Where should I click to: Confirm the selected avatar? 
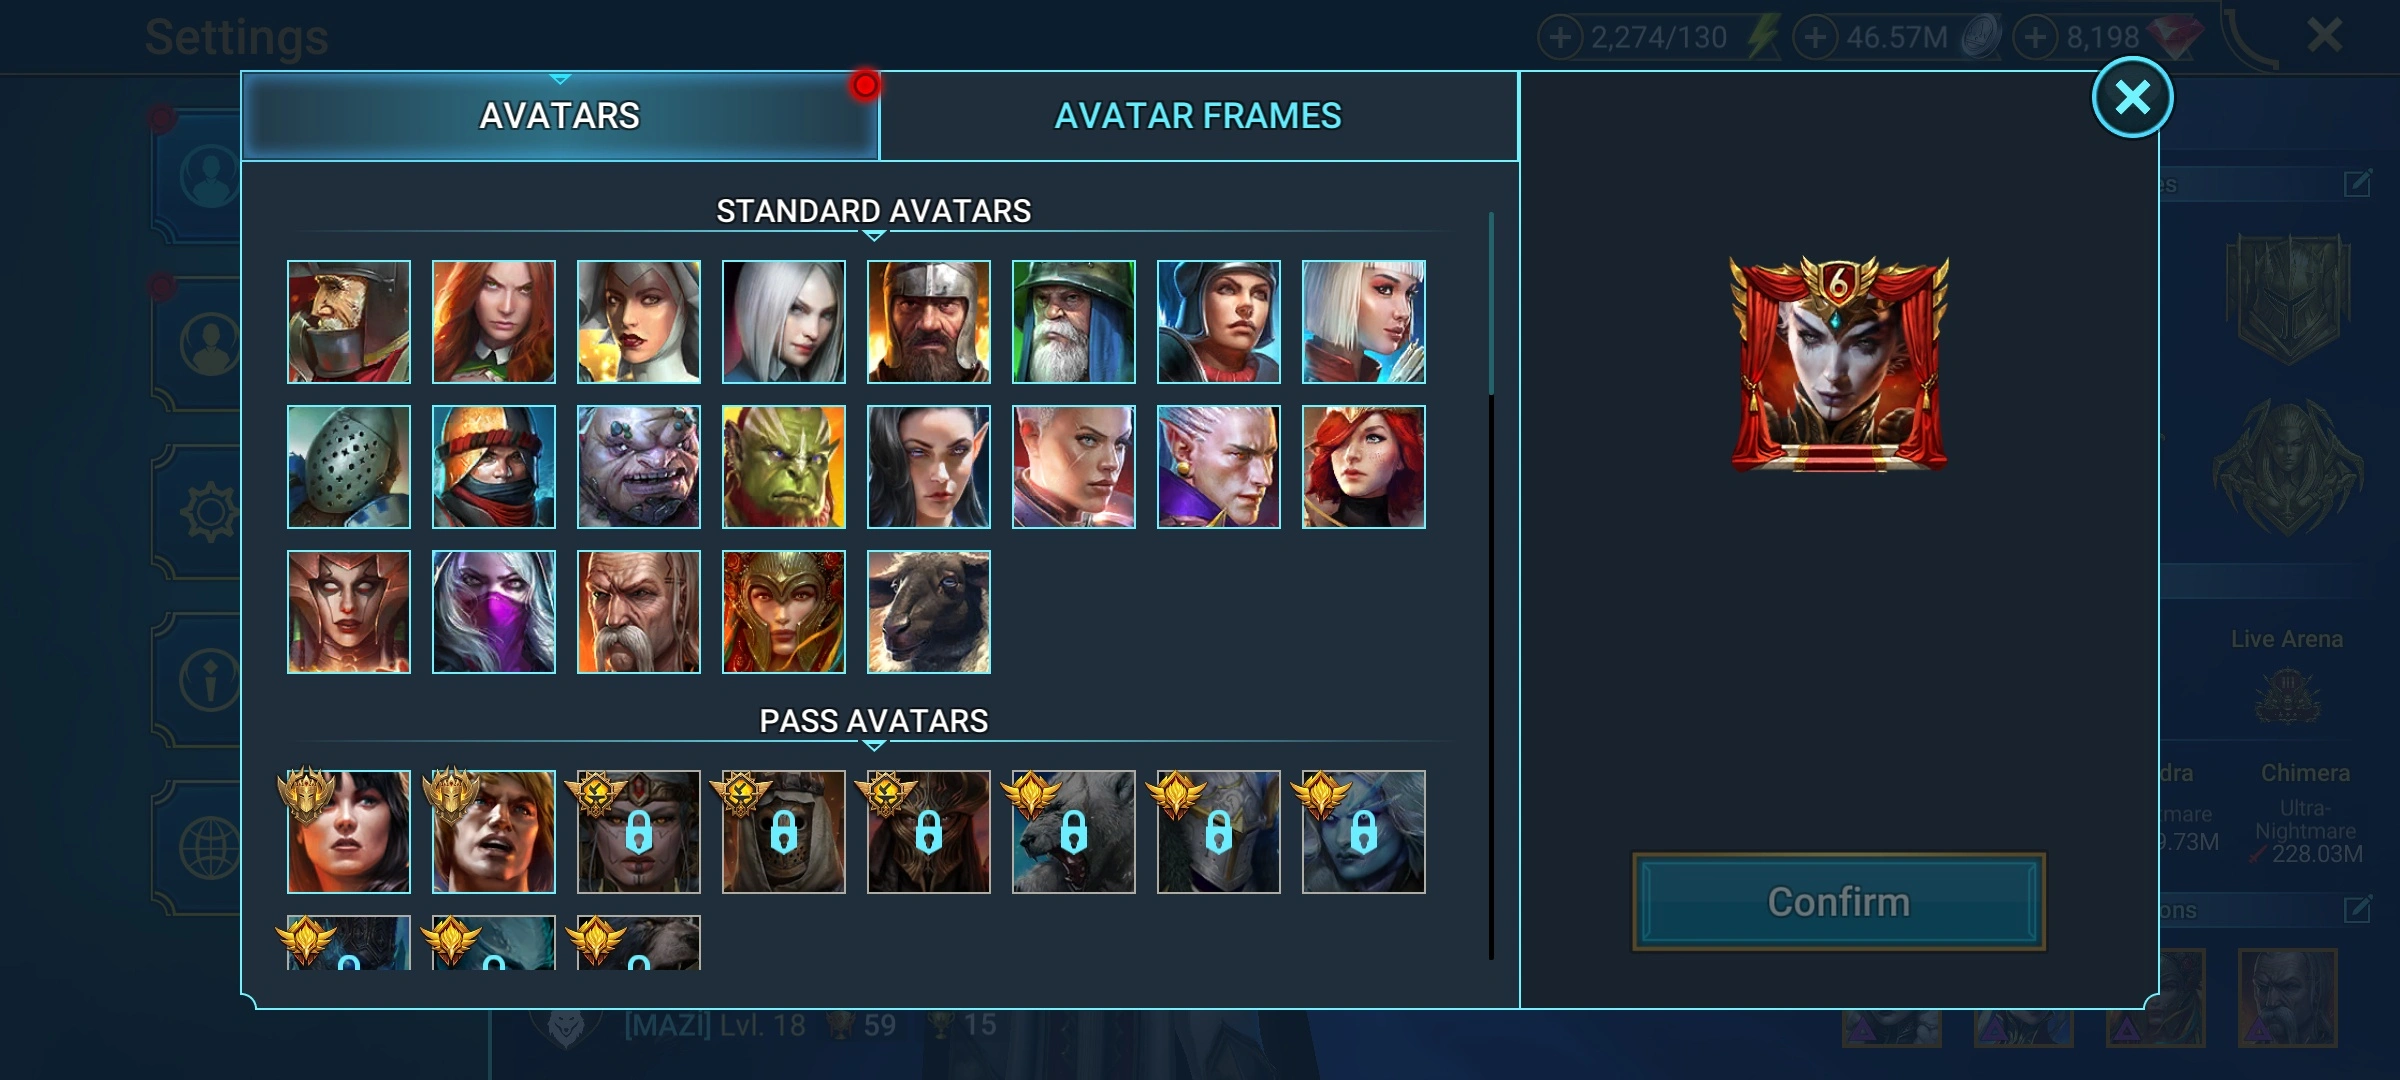coord(1838,902)
